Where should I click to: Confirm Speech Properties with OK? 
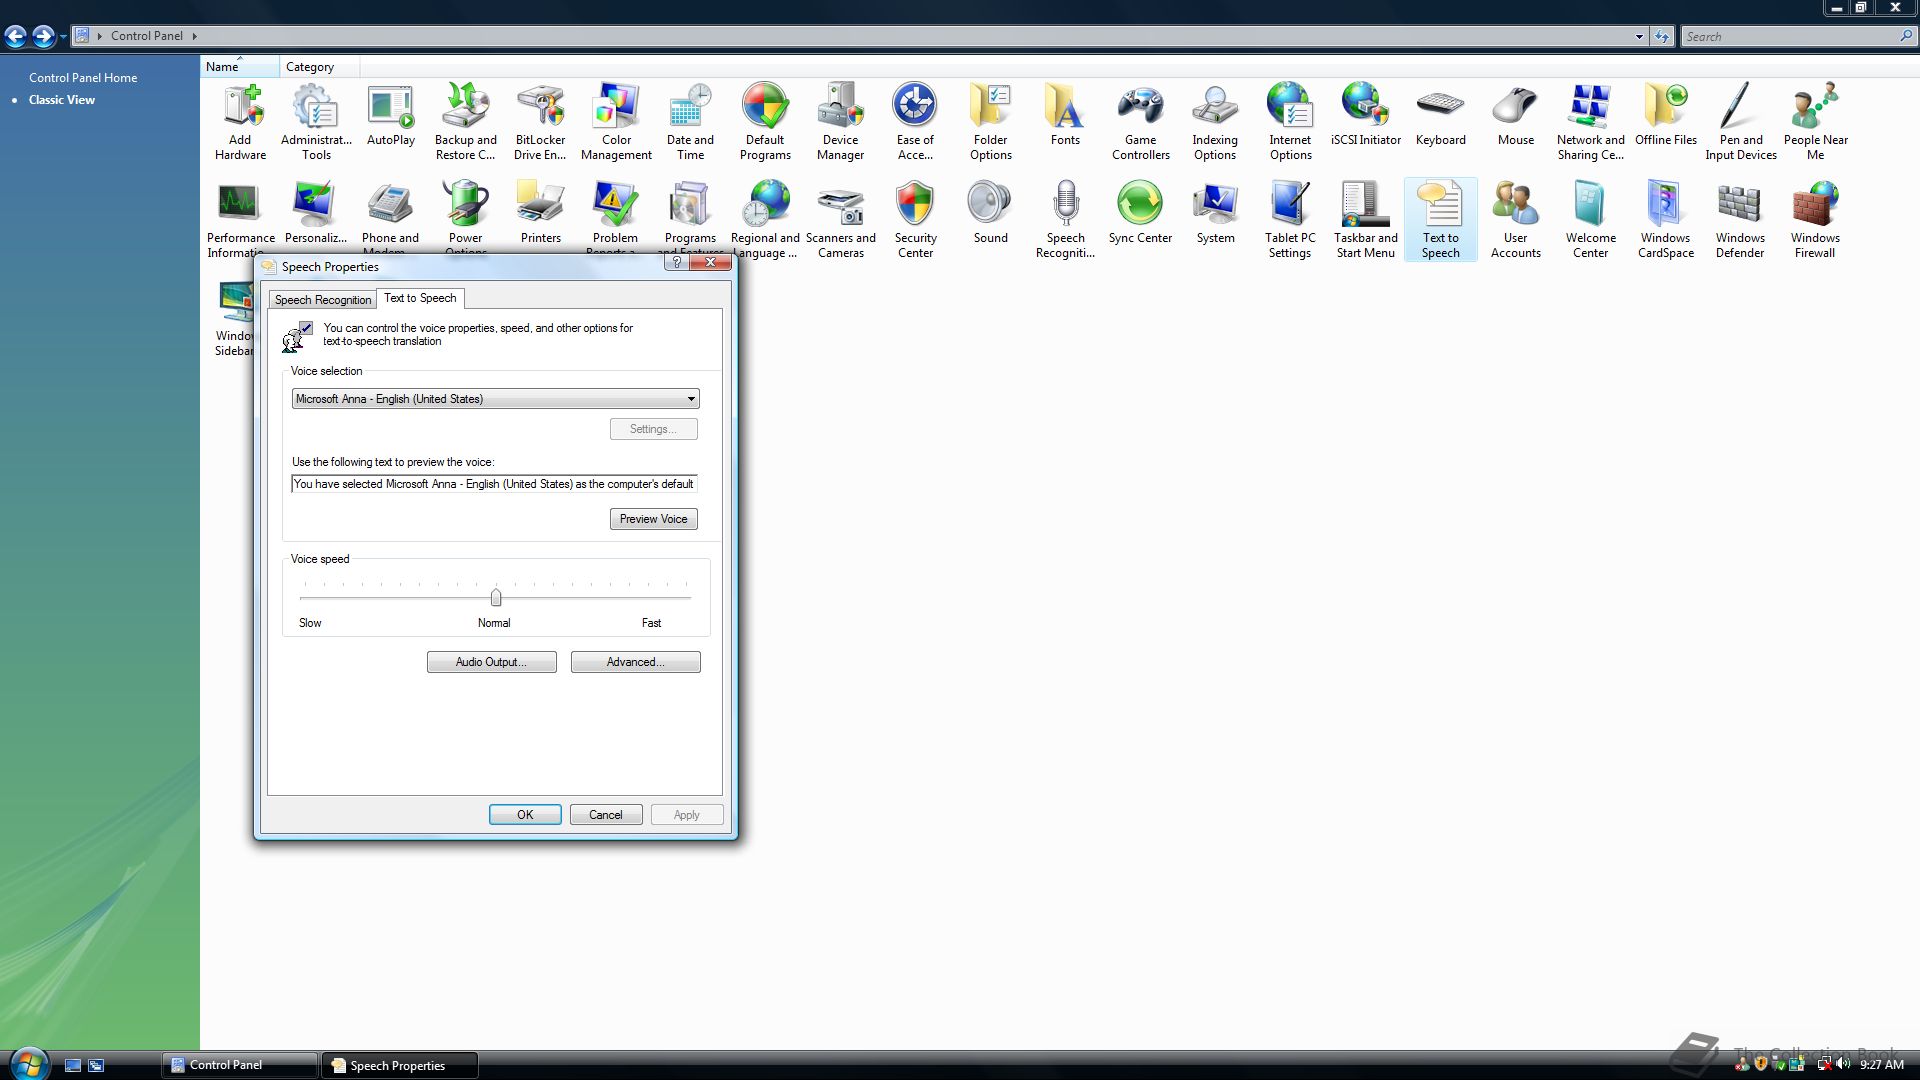pos(525,815)
